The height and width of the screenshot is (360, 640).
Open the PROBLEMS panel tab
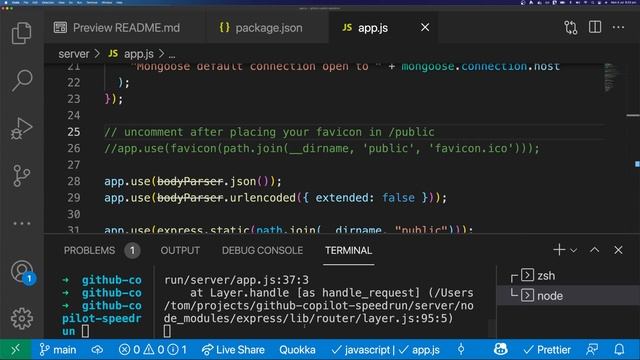[89, 250]
